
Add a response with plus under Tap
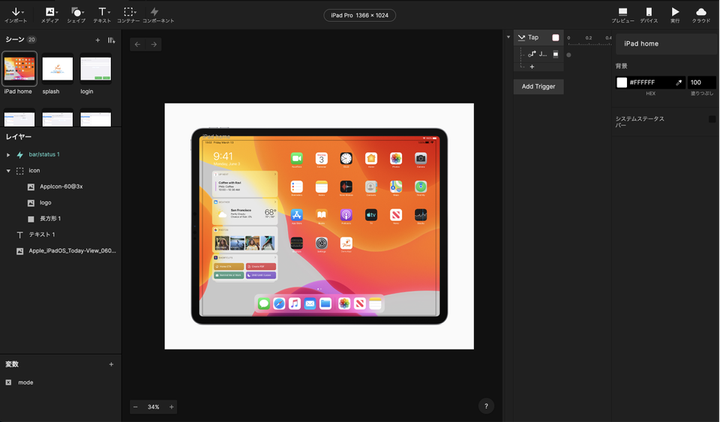[x=532, y=67]
